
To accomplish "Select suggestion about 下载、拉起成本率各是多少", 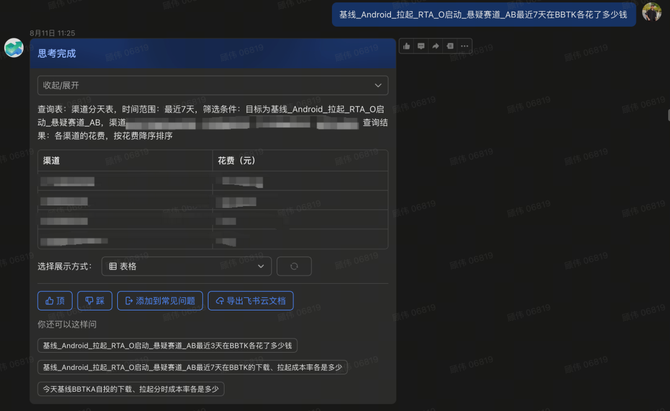I will pyautogui.click(x=192, y=367).
